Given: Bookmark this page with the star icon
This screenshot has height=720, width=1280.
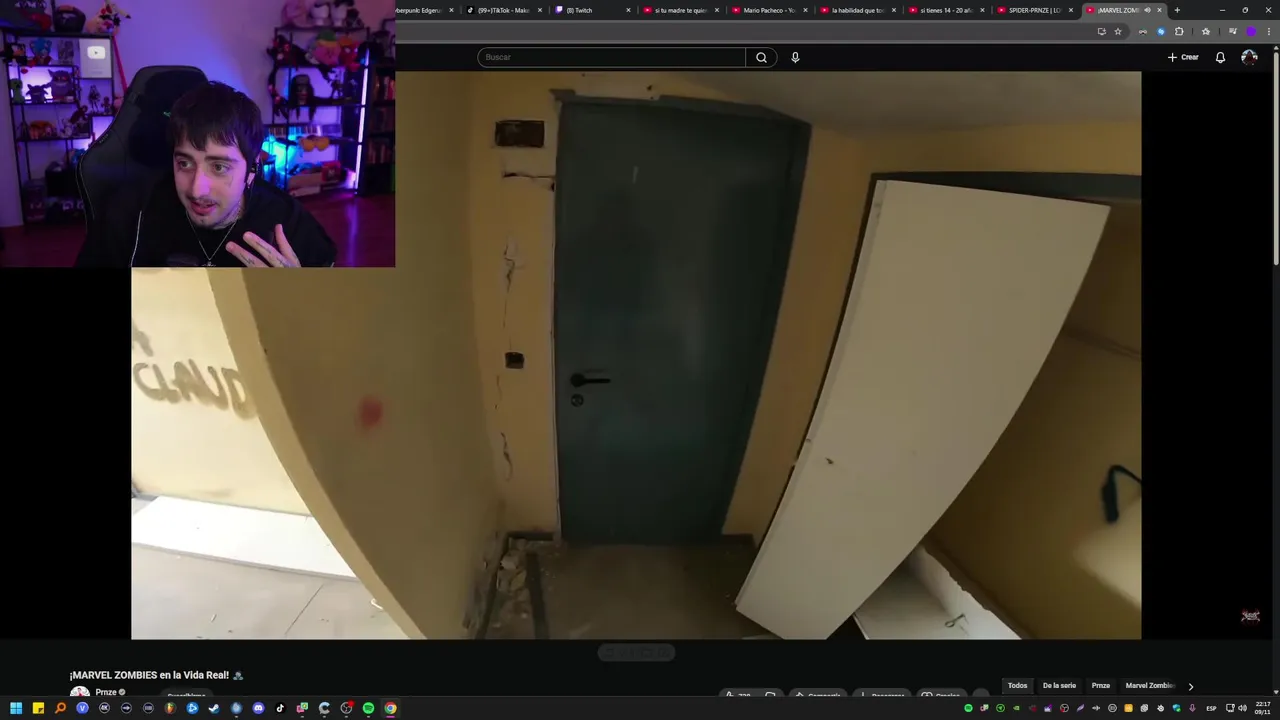Looking at the screenshot, I should tap(1118, 31).
